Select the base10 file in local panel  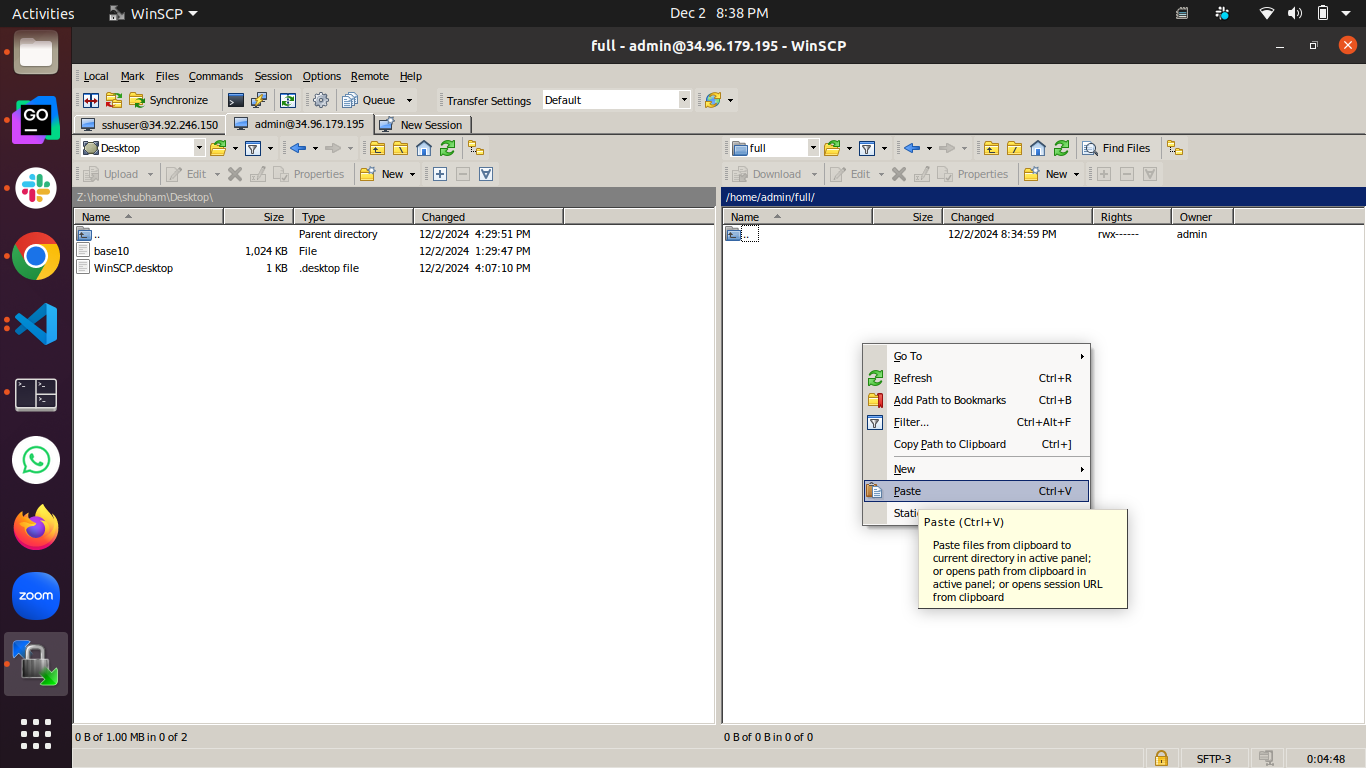111,251
